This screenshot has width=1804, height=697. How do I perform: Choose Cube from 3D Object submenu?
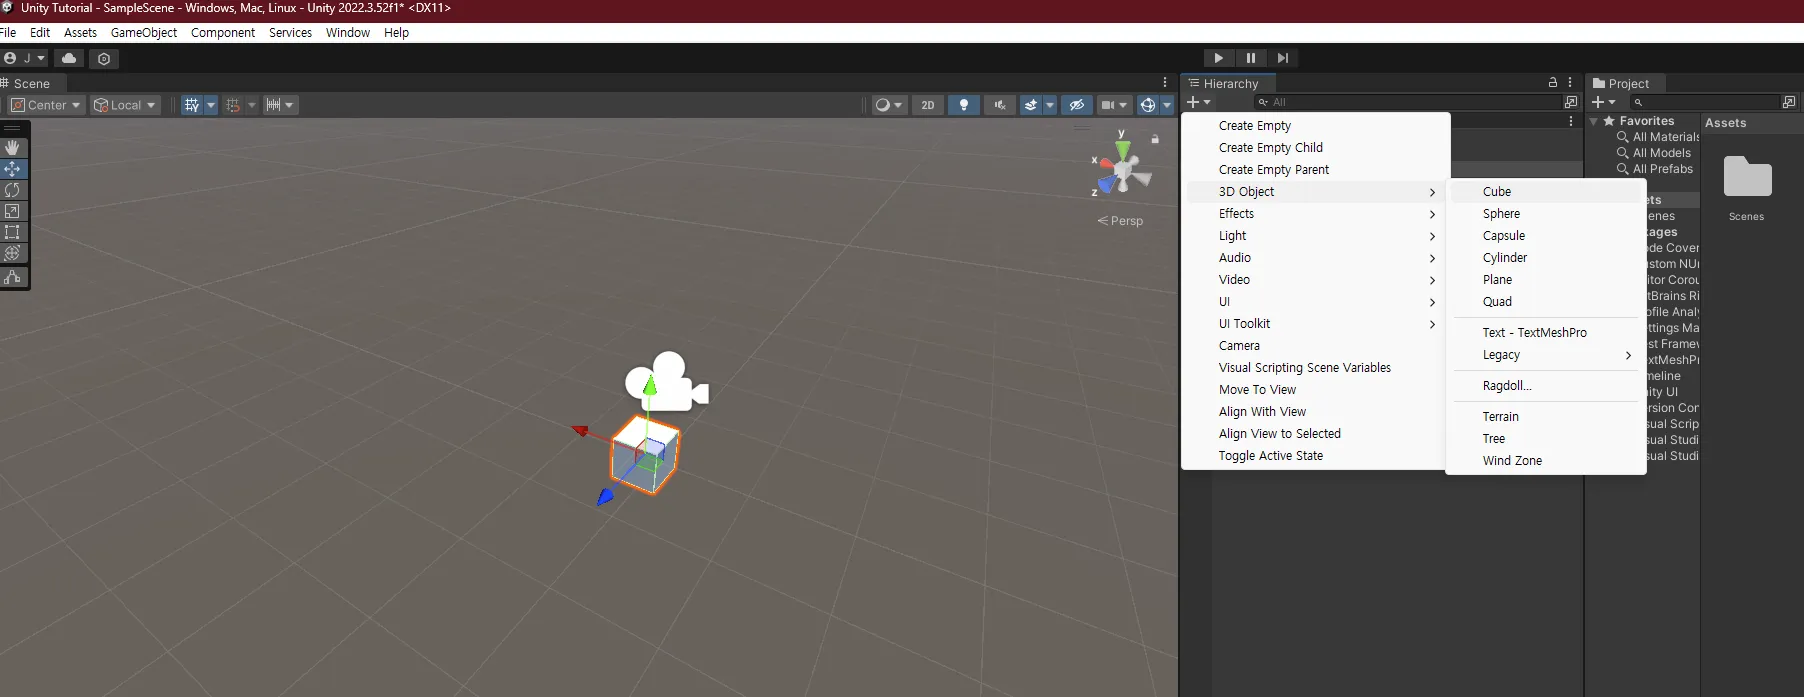pyautogui.click(x=1546, y=191)
